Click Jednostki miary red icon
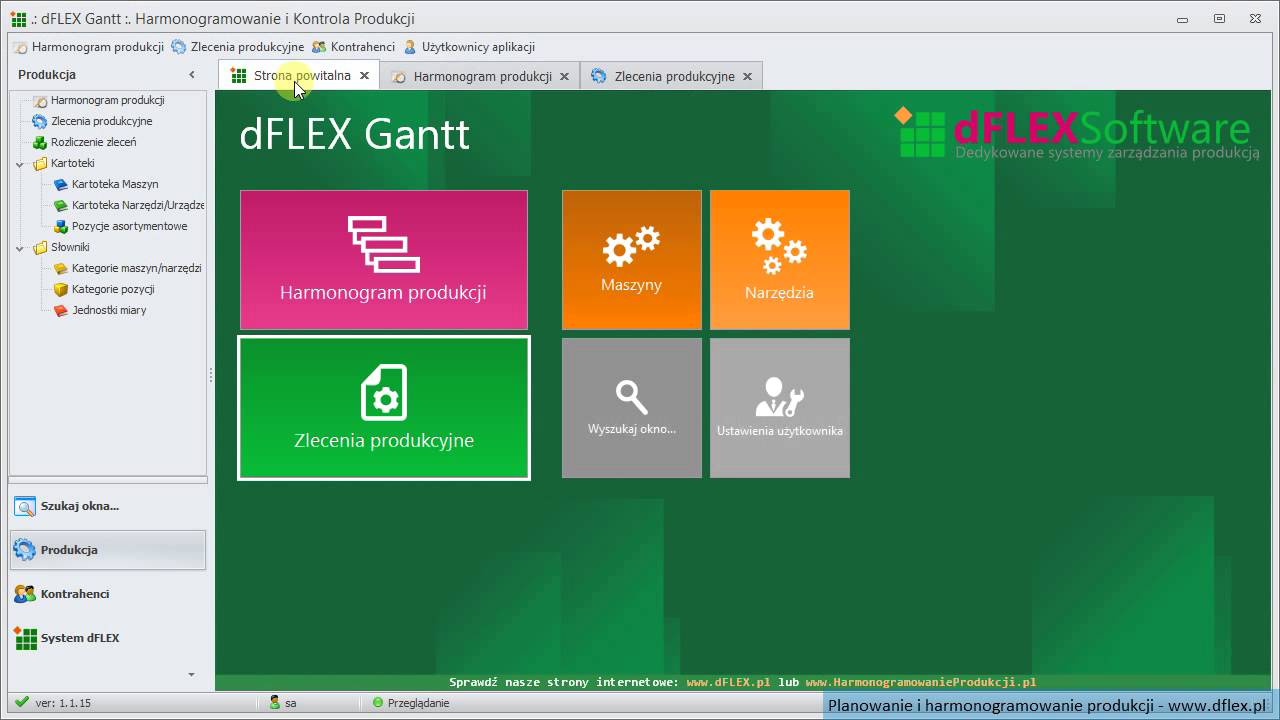The image size is (1280, 720). click(60, 310)
